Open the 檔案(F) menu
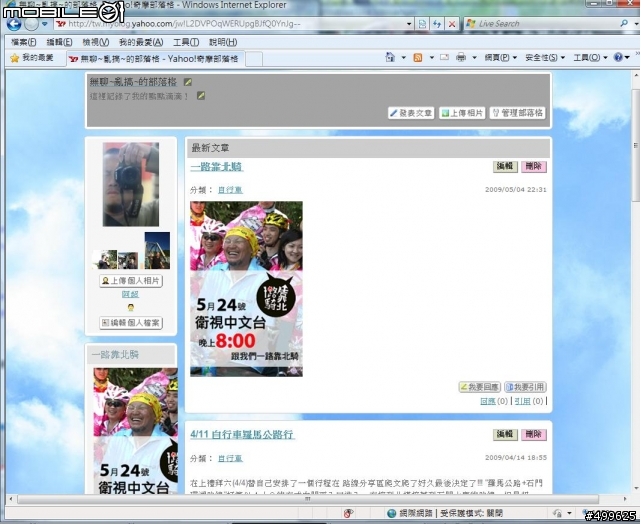This screenshot has height=524, width=641. click(24, 42)
